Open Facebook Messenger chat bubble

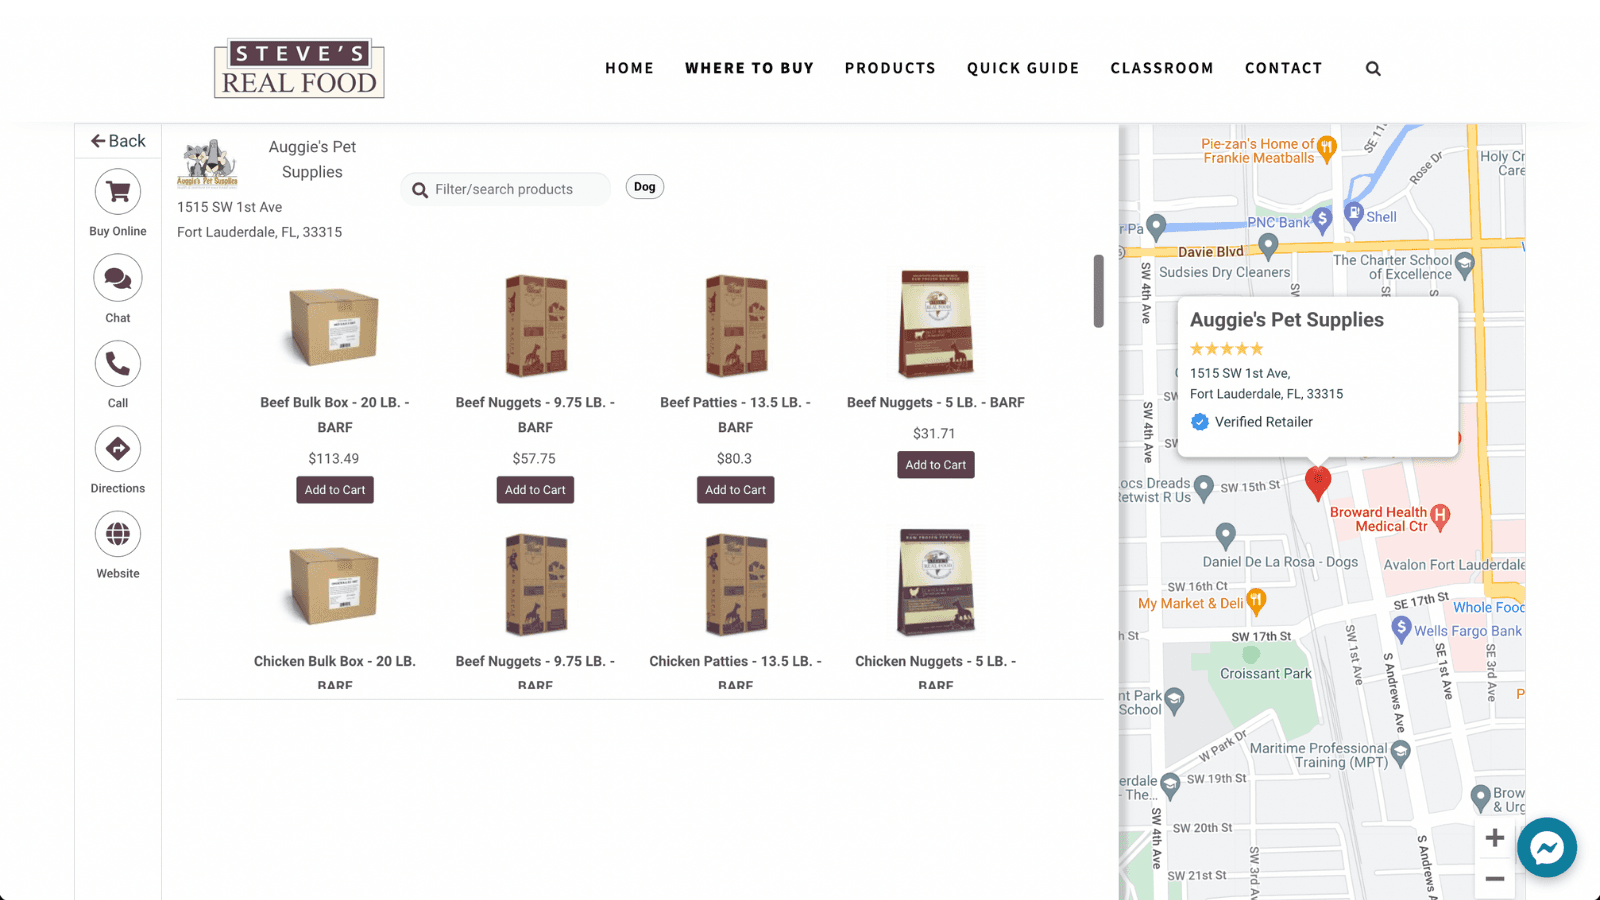point(1546,847)
